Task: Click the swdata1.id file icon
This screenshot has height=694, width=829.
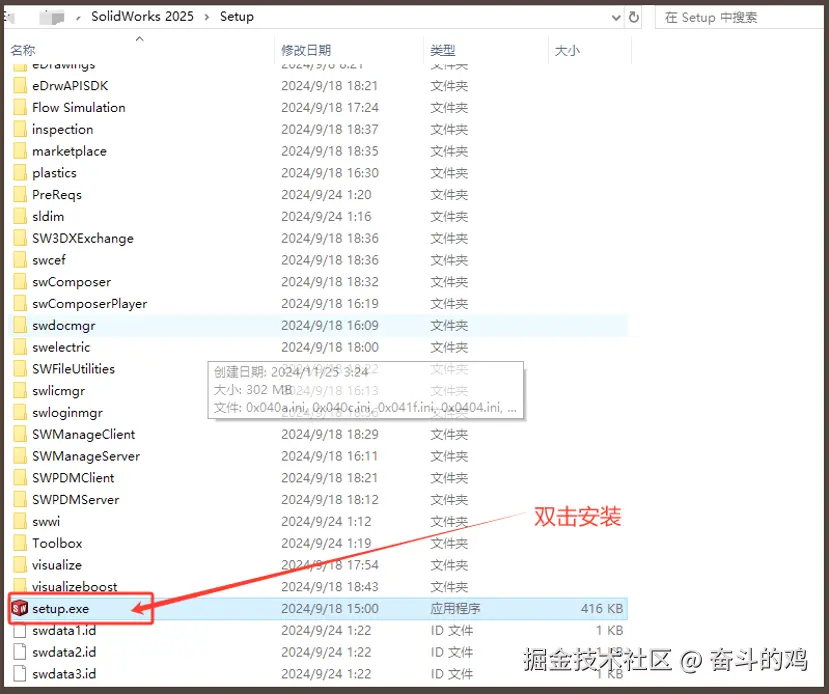Action: click(20, 630)
